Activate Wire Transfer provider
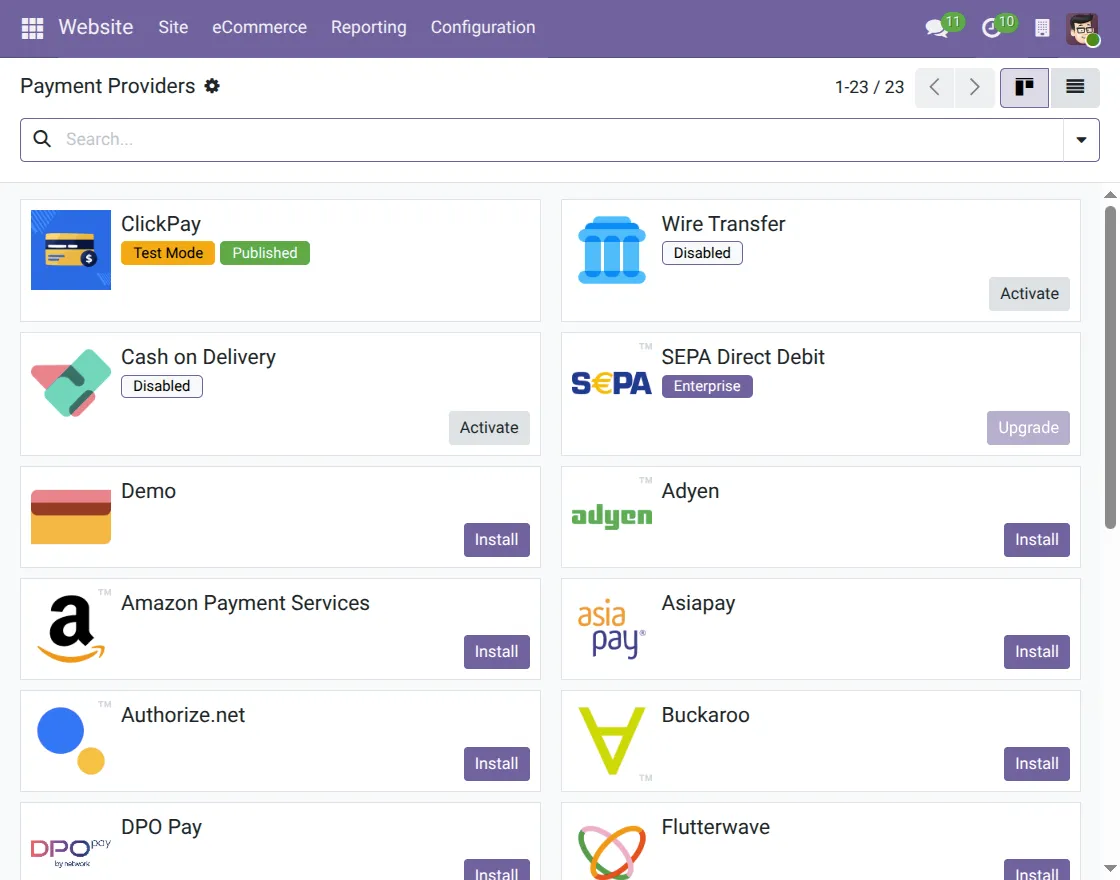The image size is (1120, 880). [x=1029, y=294]
